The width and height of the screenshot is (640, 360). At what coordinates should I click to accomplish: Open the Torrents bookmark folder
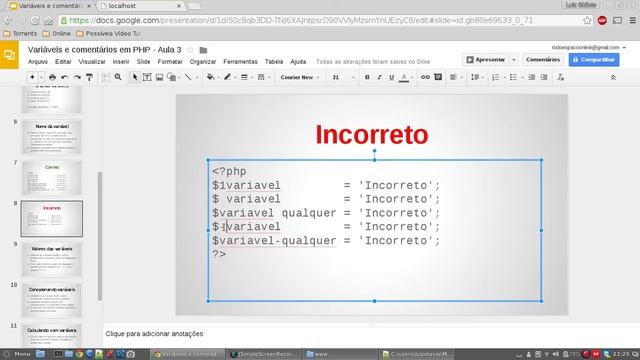point(20,33)
